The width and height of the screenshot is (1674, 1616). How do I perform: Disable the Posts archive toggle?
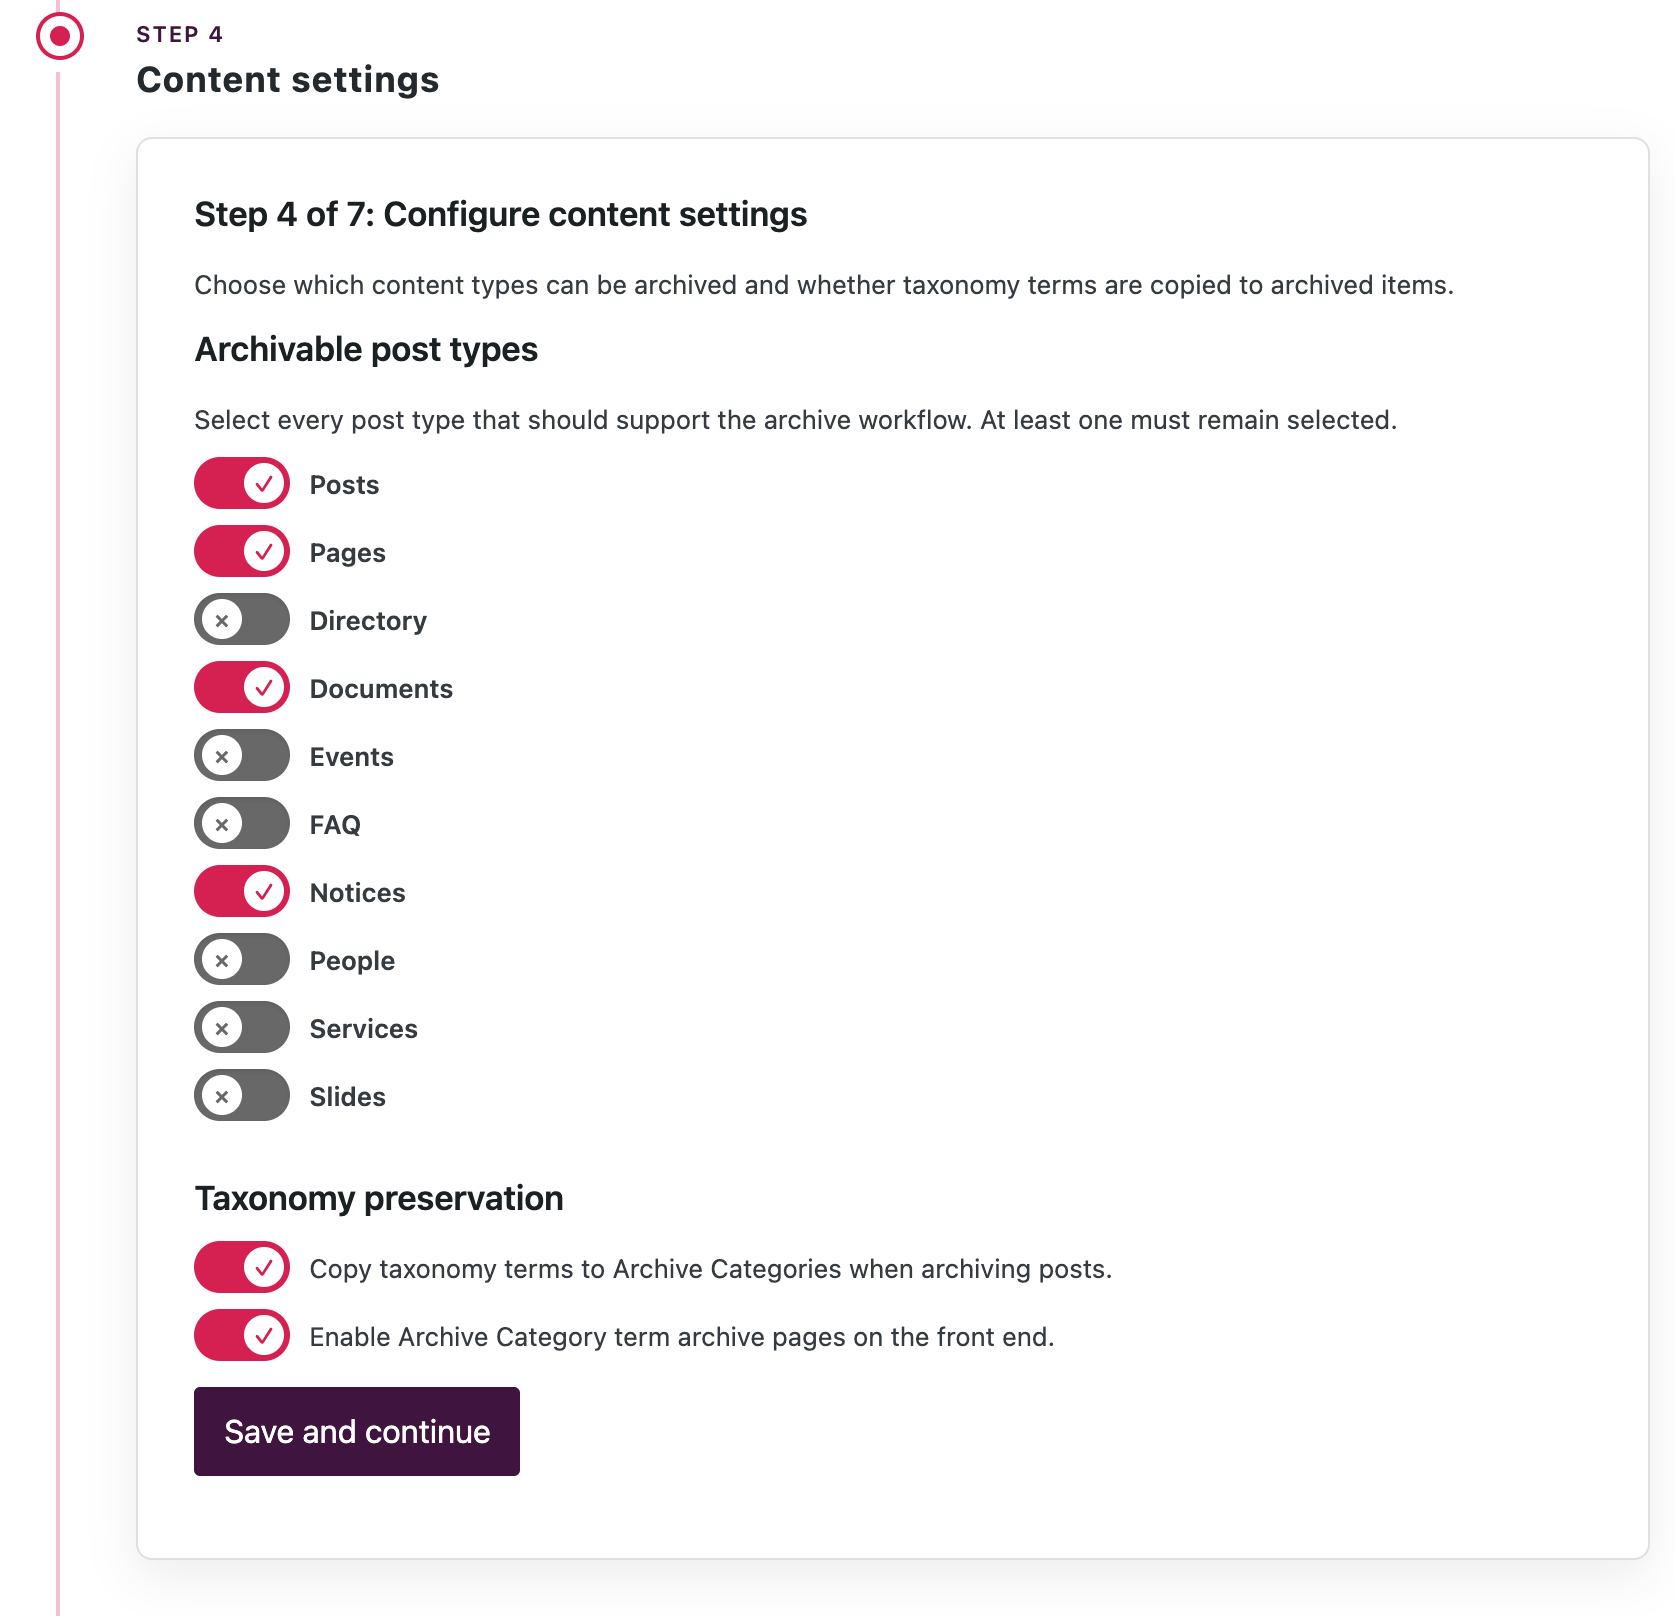point(241,483)
